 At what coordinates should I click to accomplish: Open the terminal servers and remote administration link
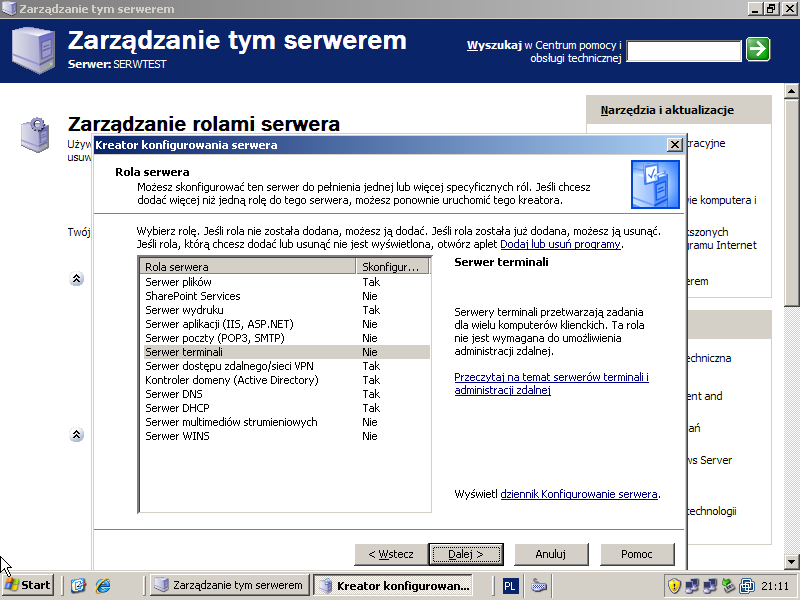coord(552,384)
